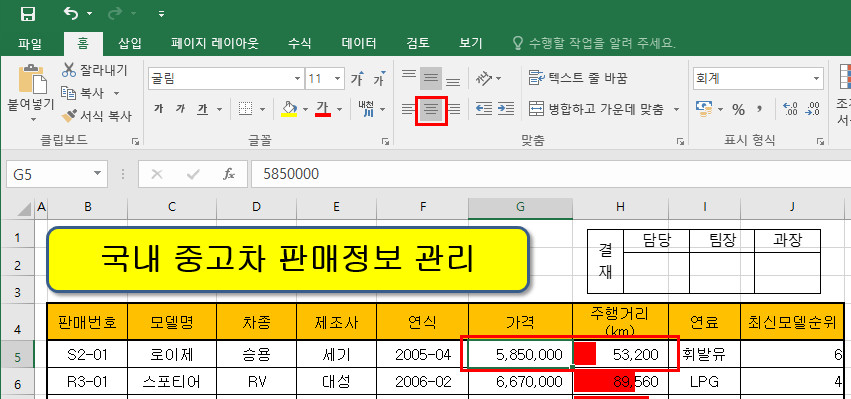Decrease font size with smaller 가 icon
The height and width of the screenshot is (399, 851).
tap(379, 79)
